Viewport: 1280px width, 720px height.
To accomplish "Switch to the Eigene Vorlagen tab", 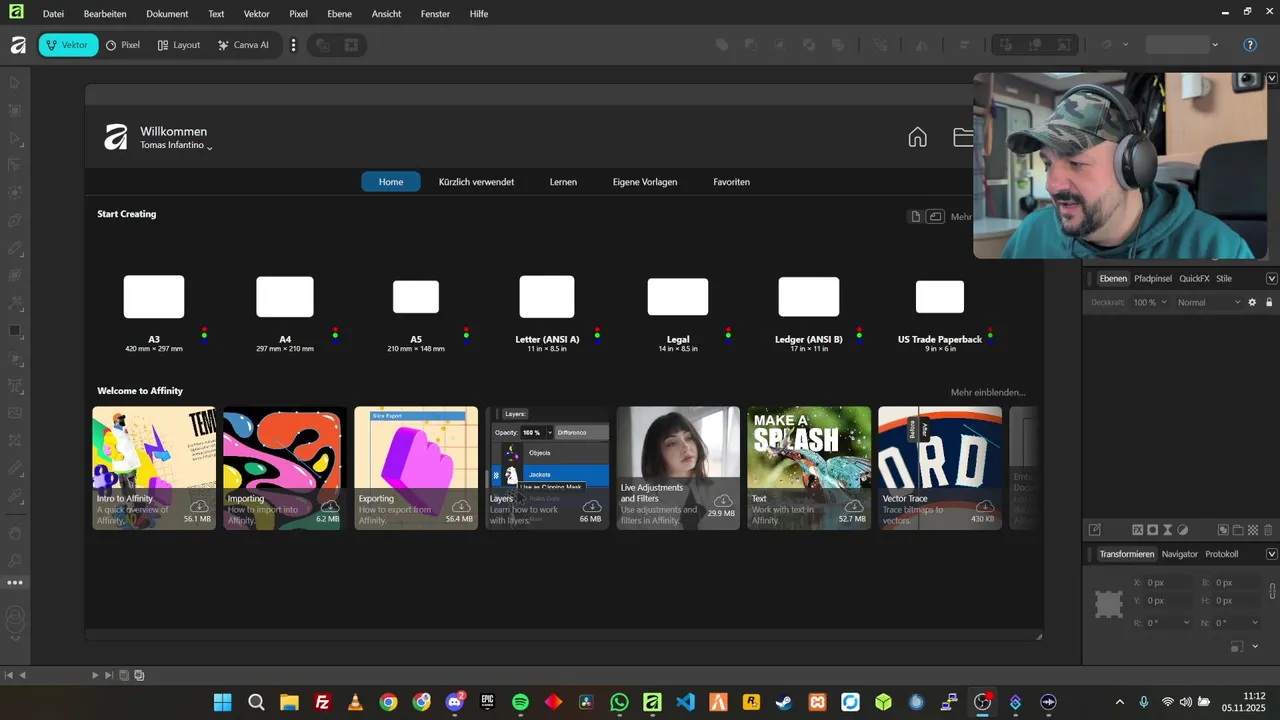I will coord(645,182).
